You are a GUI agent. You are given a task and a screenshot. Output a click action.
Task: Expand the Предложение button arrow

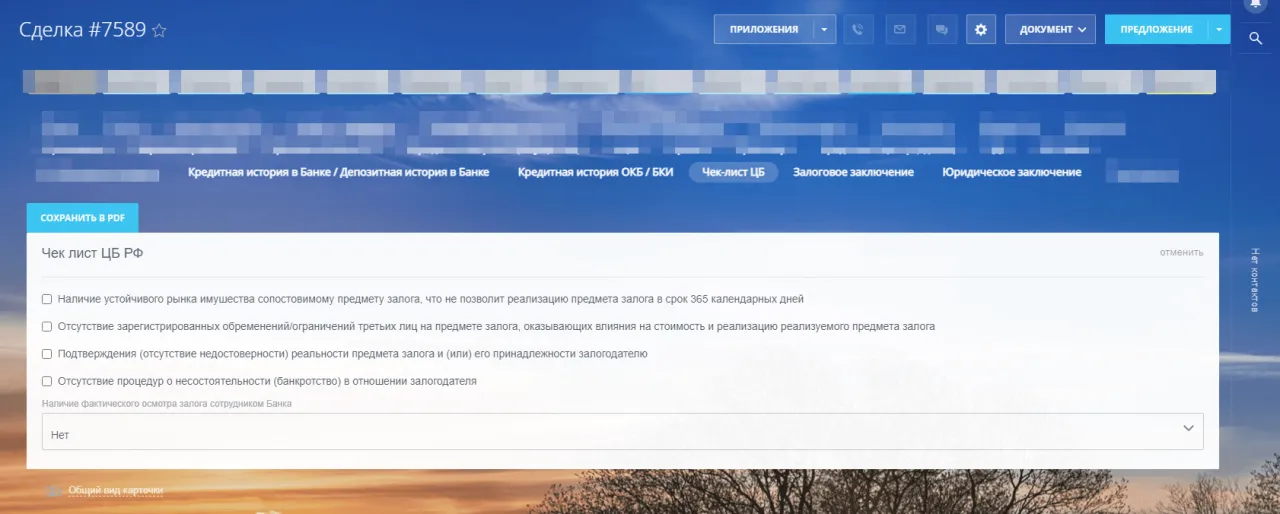pos(1219,30)
